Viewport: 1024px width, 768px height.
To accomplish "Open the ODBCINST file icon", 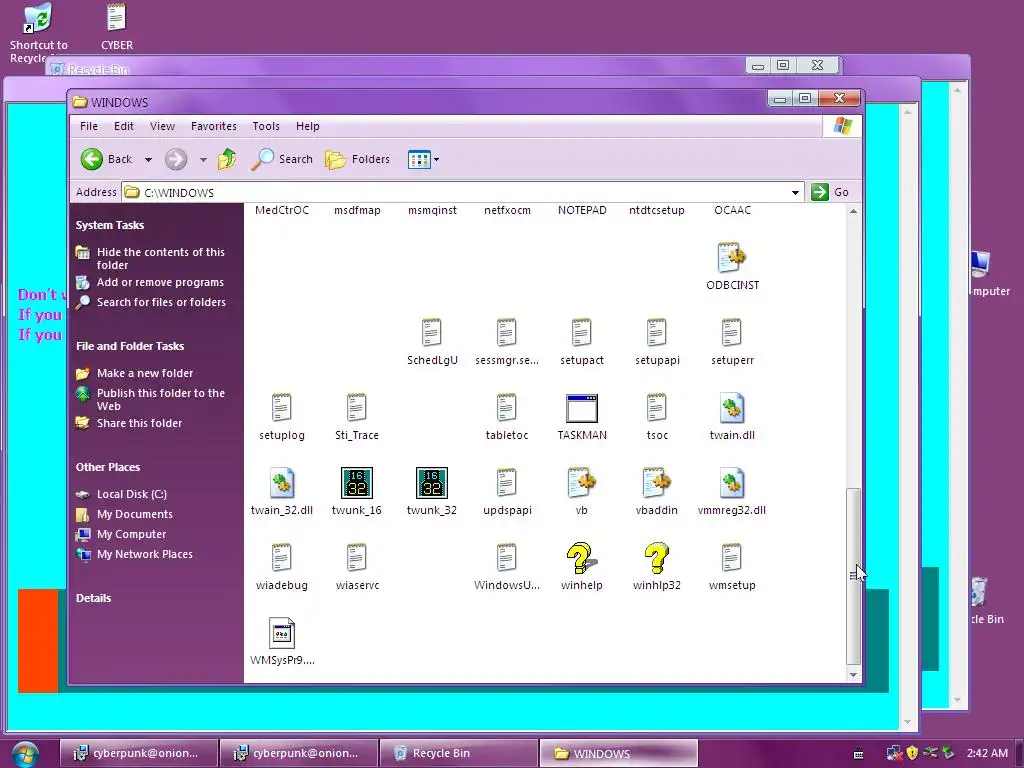I will [x=731, y=257].
